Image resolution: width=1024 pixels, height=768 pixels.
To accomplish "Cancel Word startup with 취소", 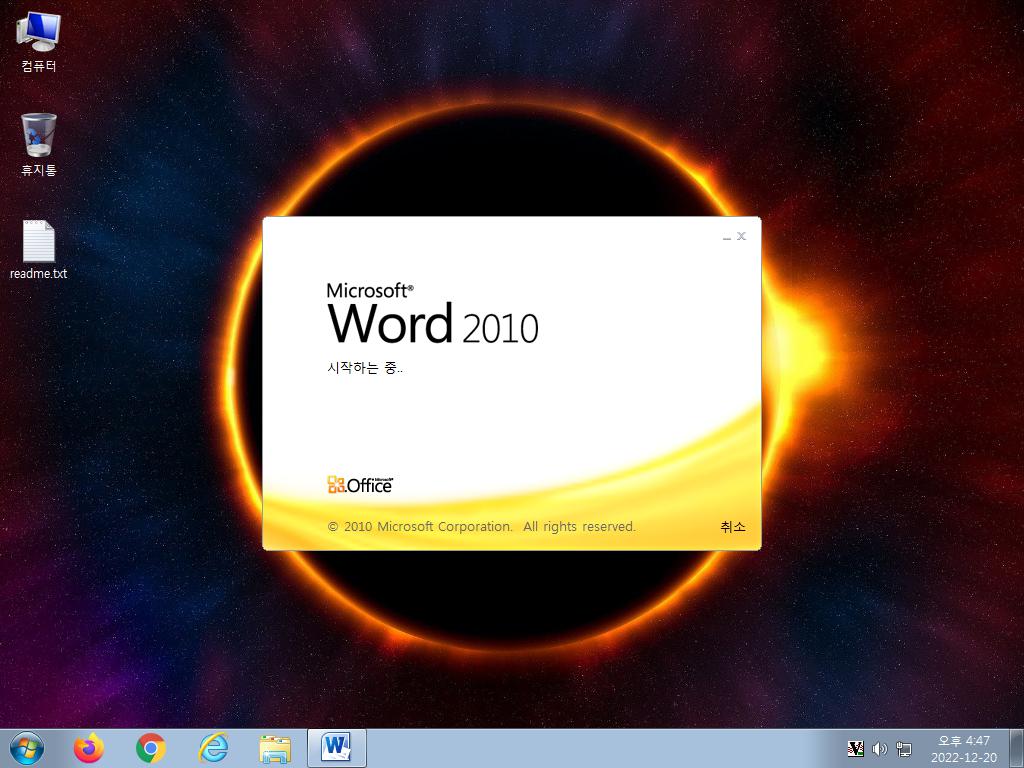I will (x=733, y=526).
